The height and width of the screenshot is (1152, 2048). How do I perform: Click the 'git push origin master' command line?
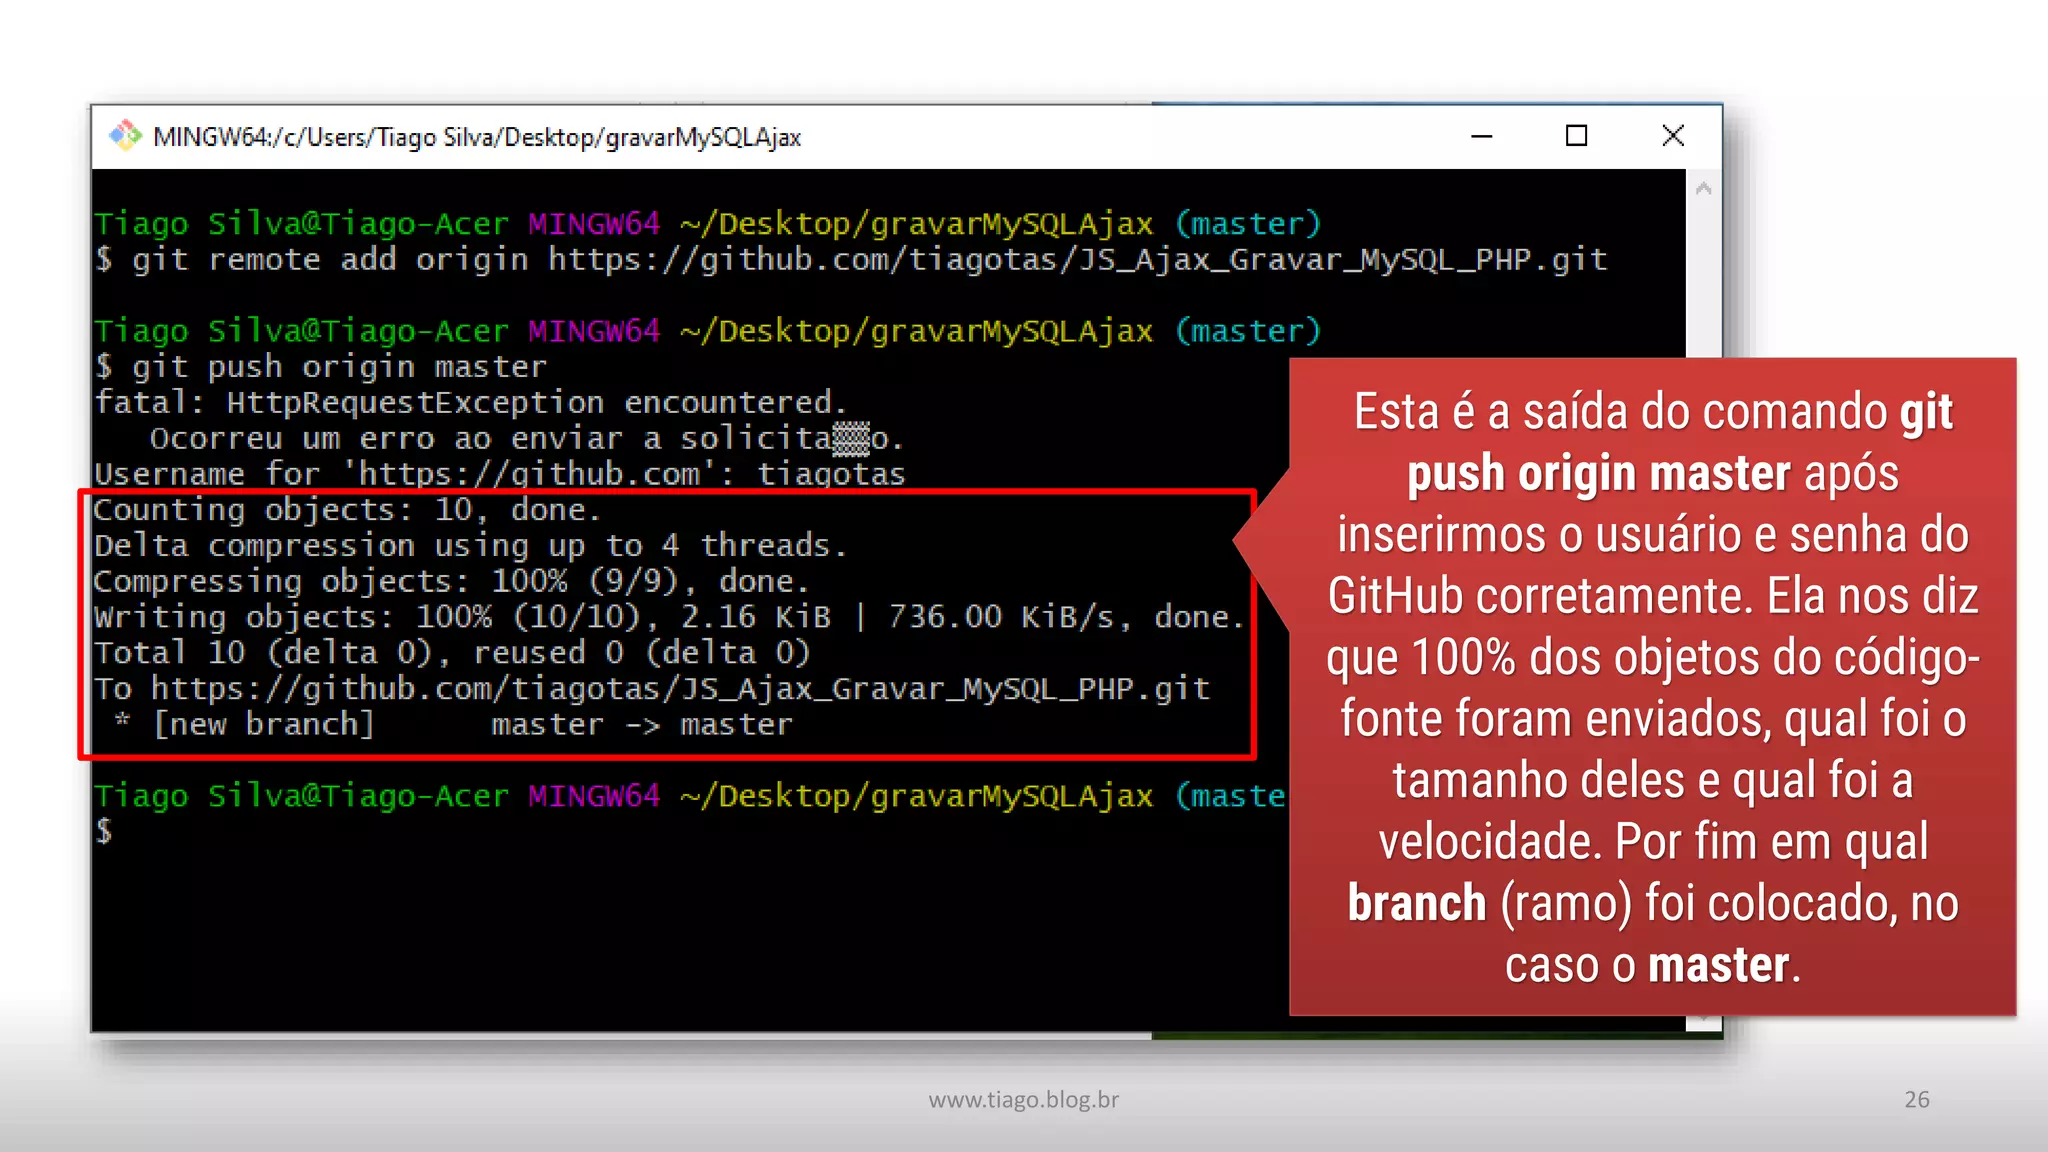(321, 367)
